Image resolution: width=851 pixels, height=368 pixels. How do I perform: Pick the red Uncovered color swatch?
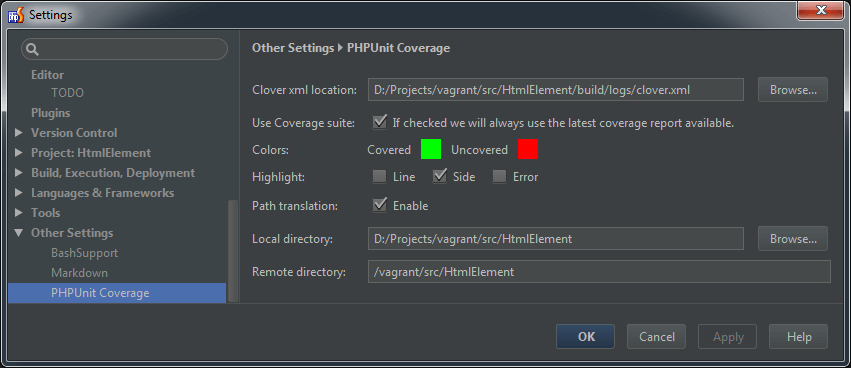528,149
